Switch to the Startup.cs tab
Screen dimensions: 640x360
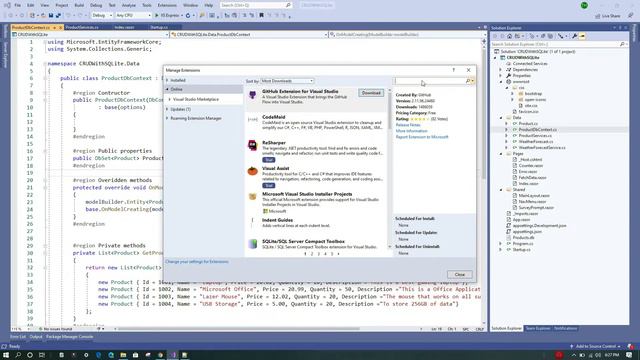[x=159, y=27]
